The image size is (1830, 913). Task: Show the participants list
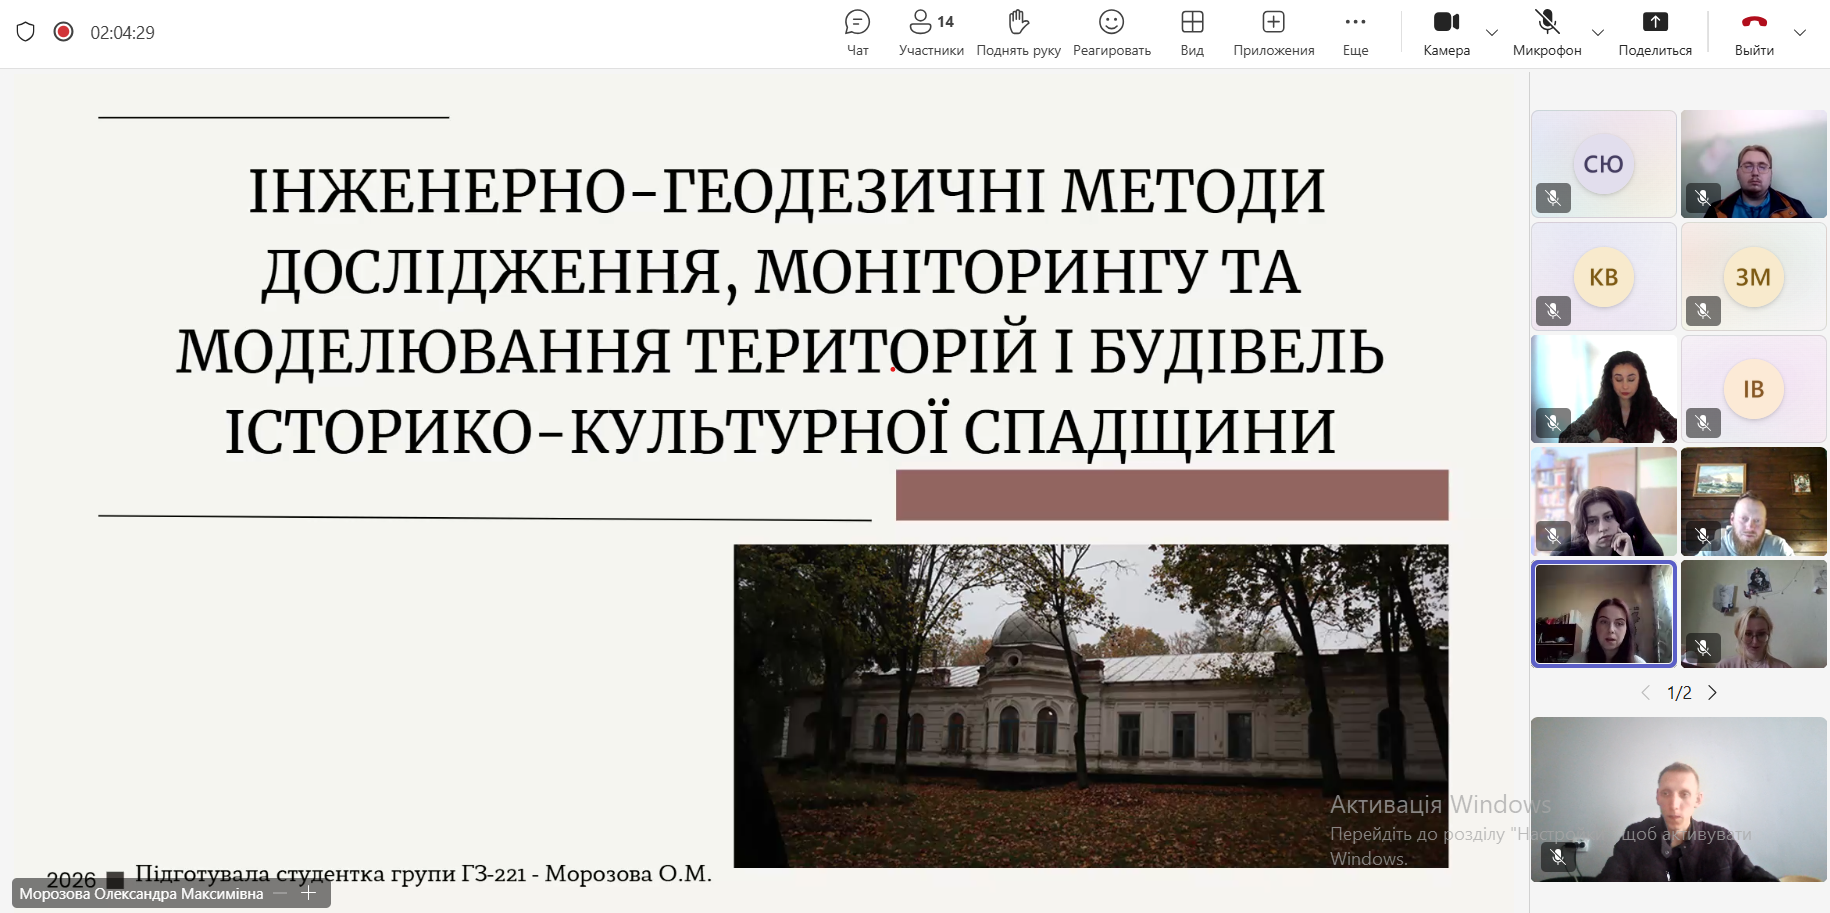[x=931, y=32]
